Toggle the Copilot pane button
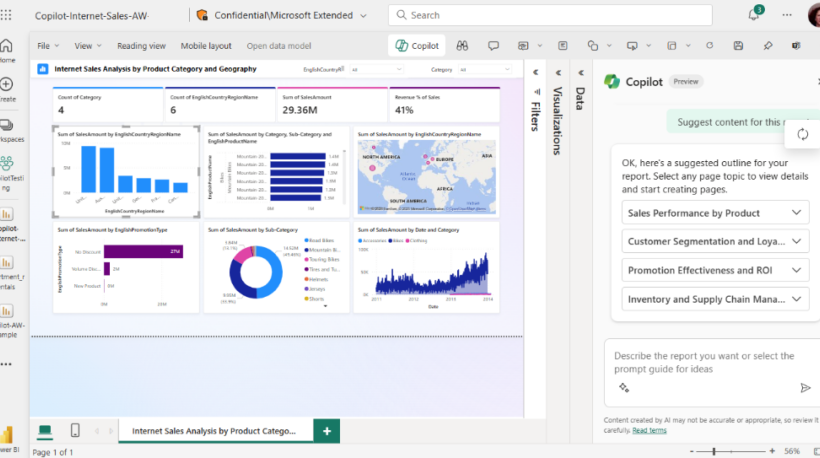This screenshot has width=820, height=458. click(417, 45)
